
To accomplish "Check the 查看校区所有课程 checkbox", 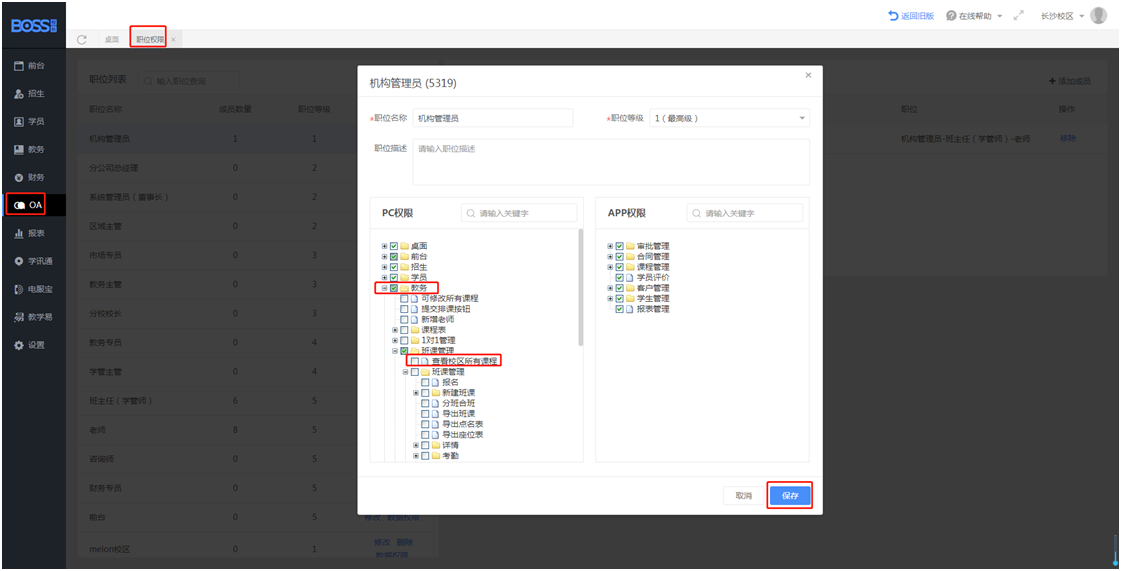I will coord(415,361).
